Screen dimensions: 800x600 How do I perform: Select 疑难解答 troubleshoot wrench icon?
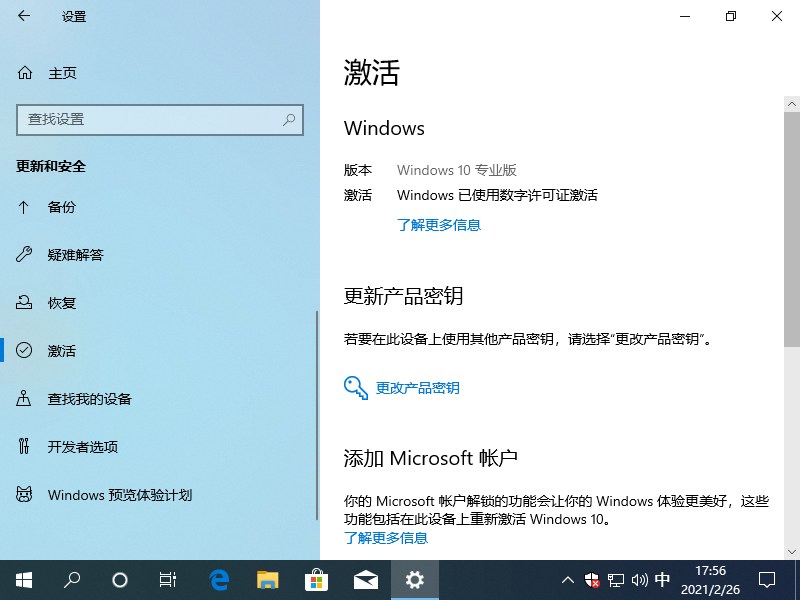point(25,255)
